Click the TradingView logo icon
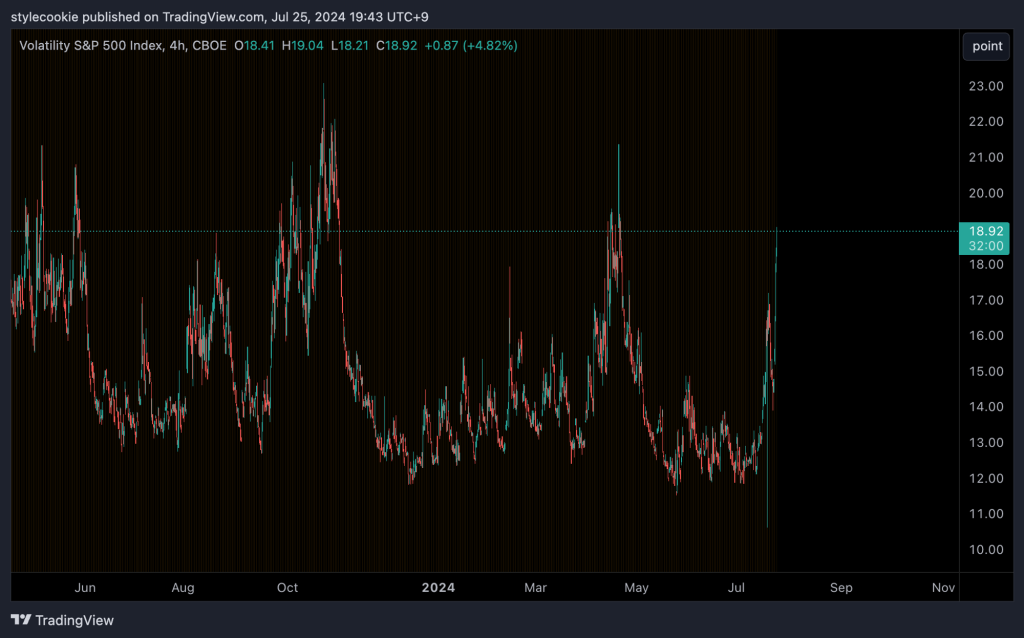Image resolution: width=1024 pixels, height=638 pixels. 20,620
